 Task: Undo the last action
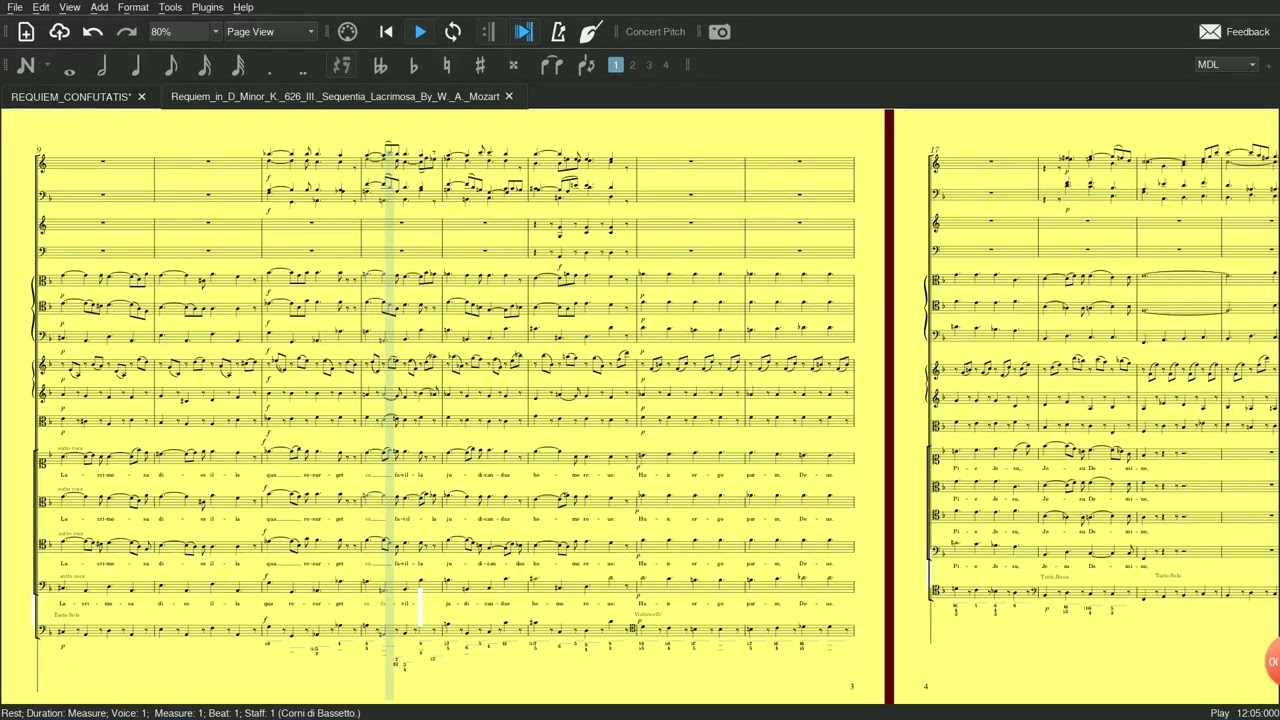click(92, 32)
